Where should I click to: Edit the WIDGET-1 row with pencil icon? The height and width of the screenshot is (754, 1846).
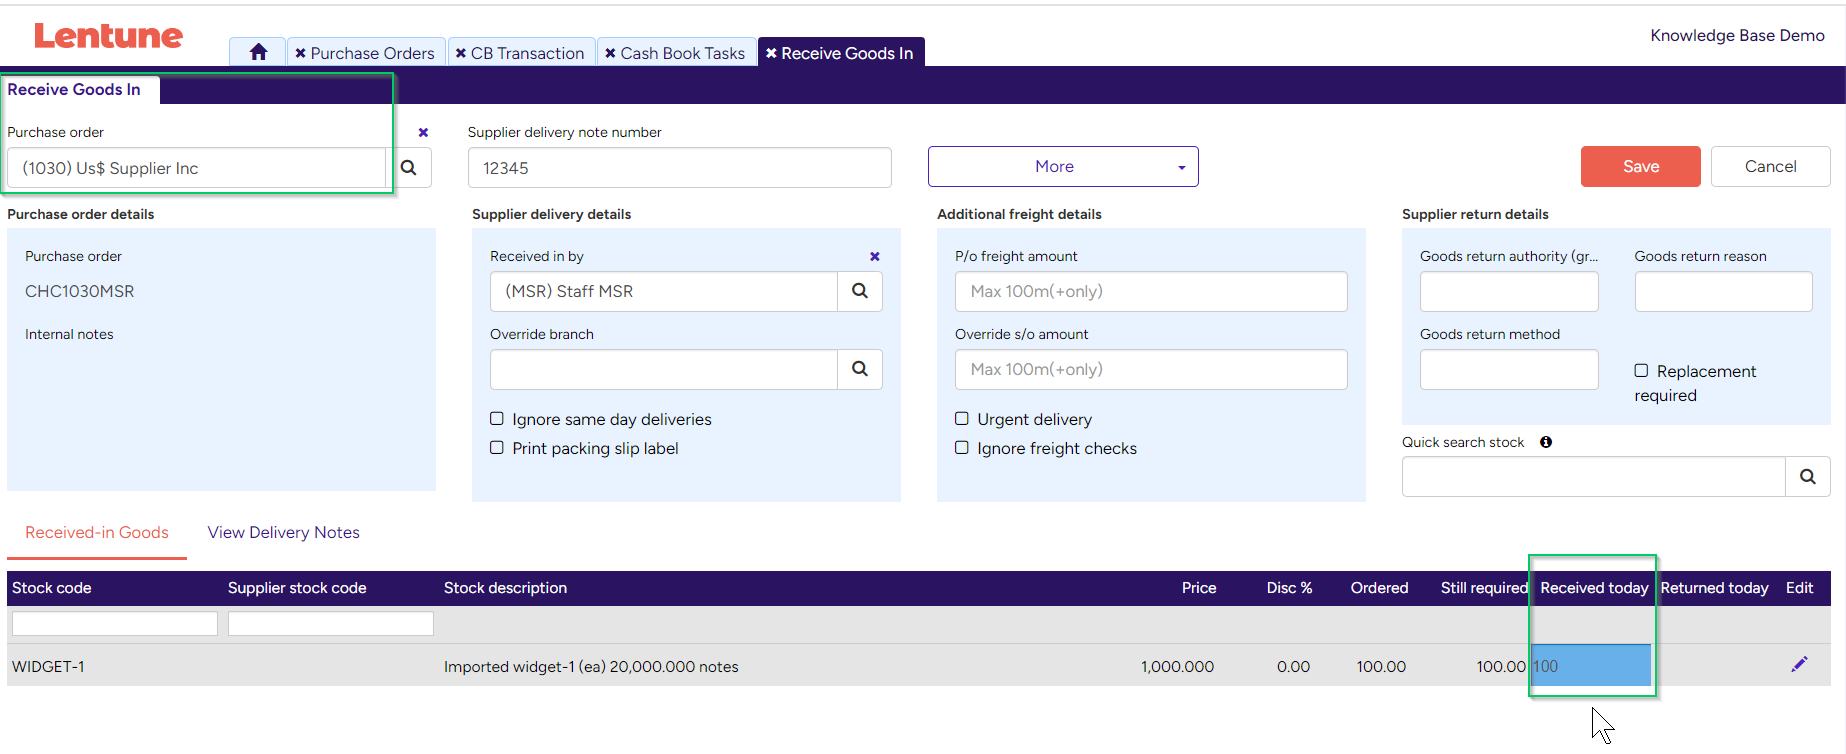pos(1799,665)
